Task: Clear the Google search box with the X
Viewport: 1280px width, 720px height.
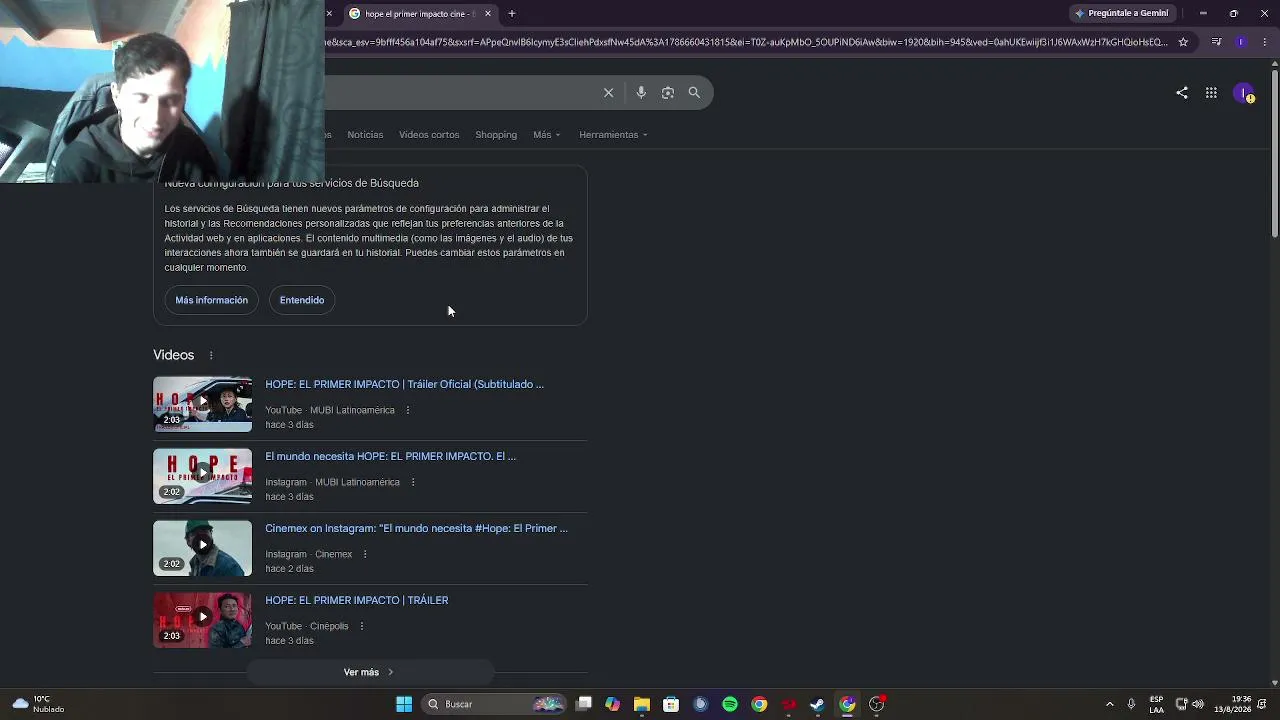Action: point(608,93)
